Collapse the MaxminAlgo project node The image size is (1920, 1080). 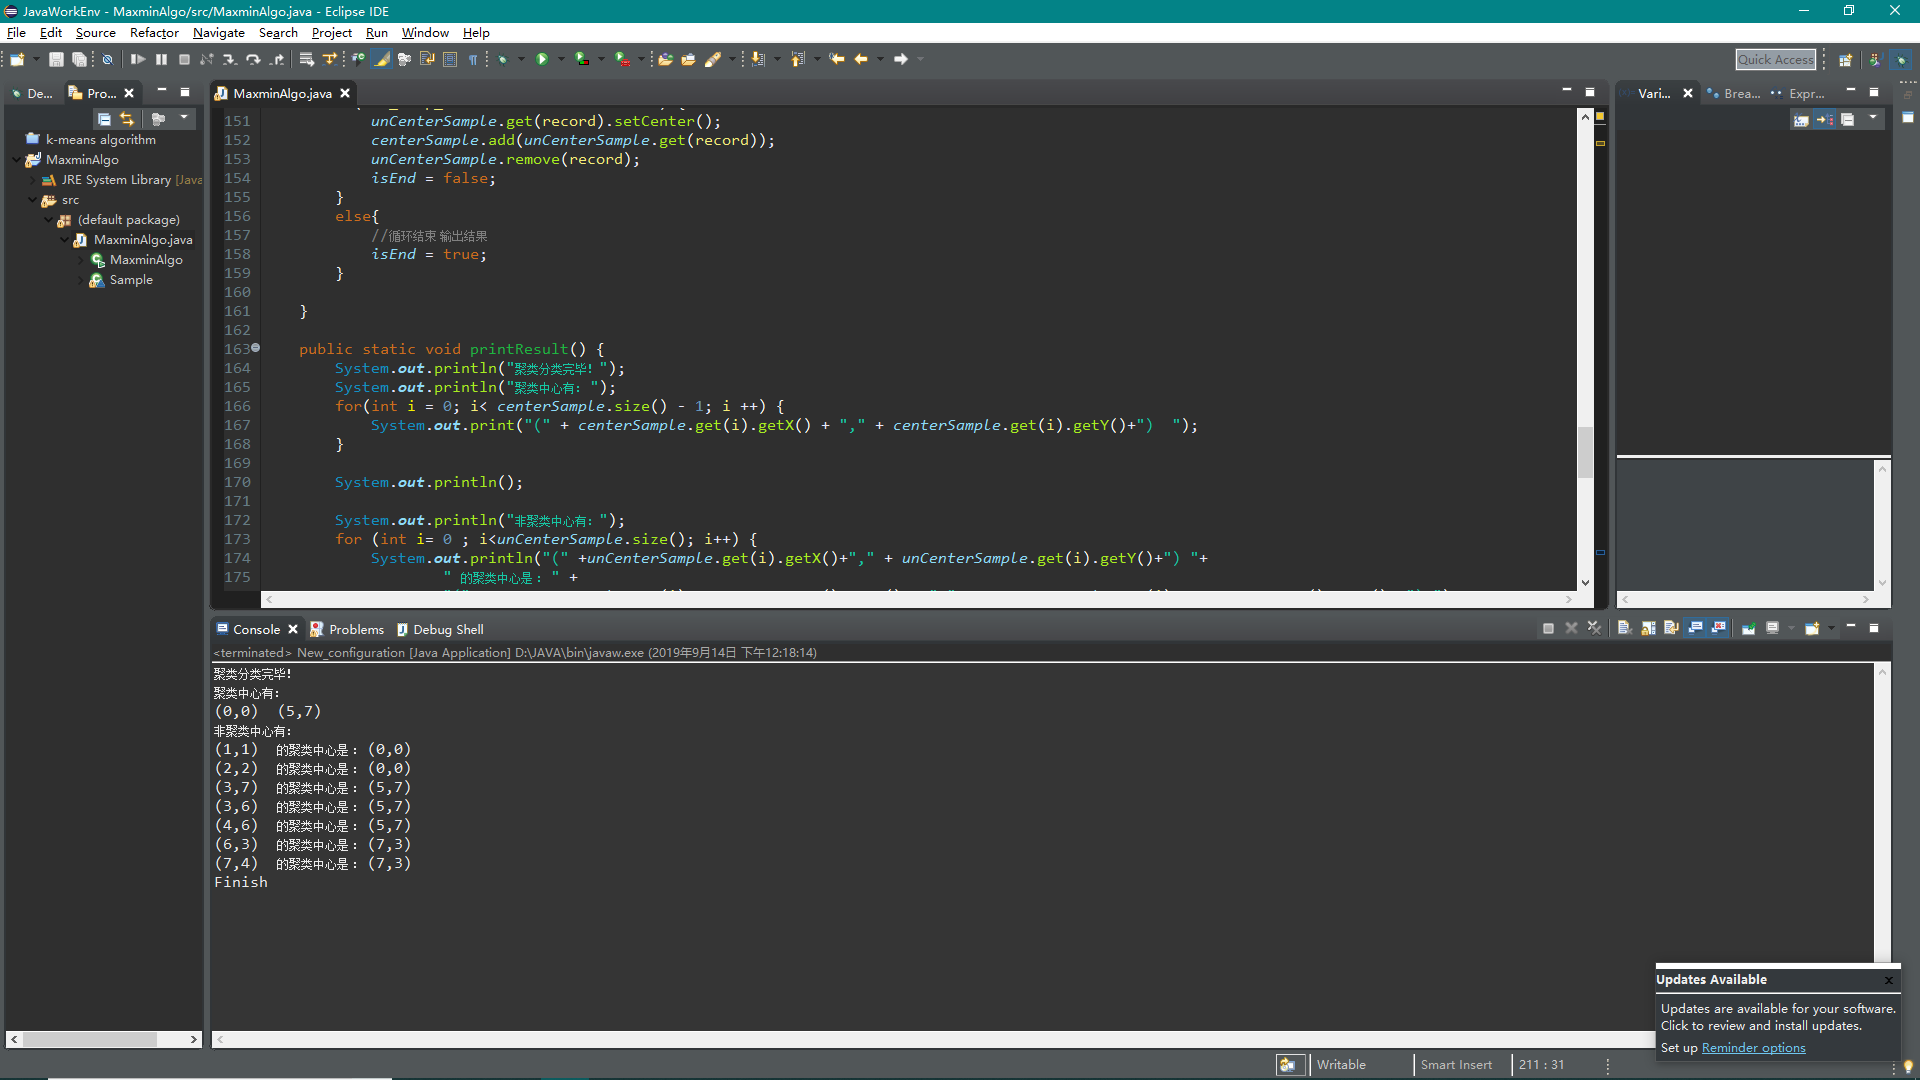(x=17, y=160)
